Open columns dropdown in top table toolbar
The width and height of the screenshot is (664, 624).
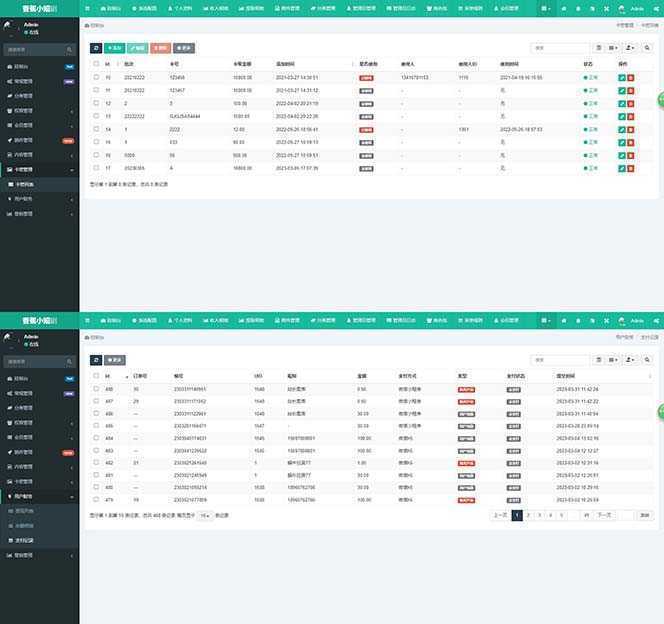(613, 48)
